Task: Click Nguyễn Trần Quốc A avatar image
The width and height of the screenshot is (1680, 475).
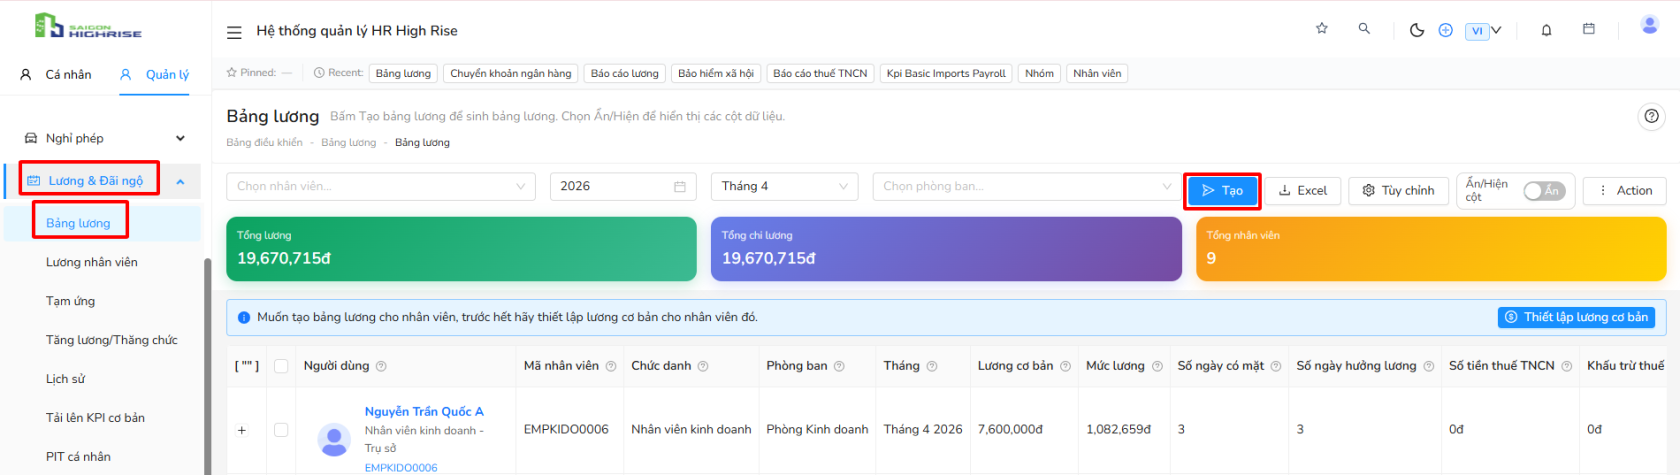Action: pos(334,439)
